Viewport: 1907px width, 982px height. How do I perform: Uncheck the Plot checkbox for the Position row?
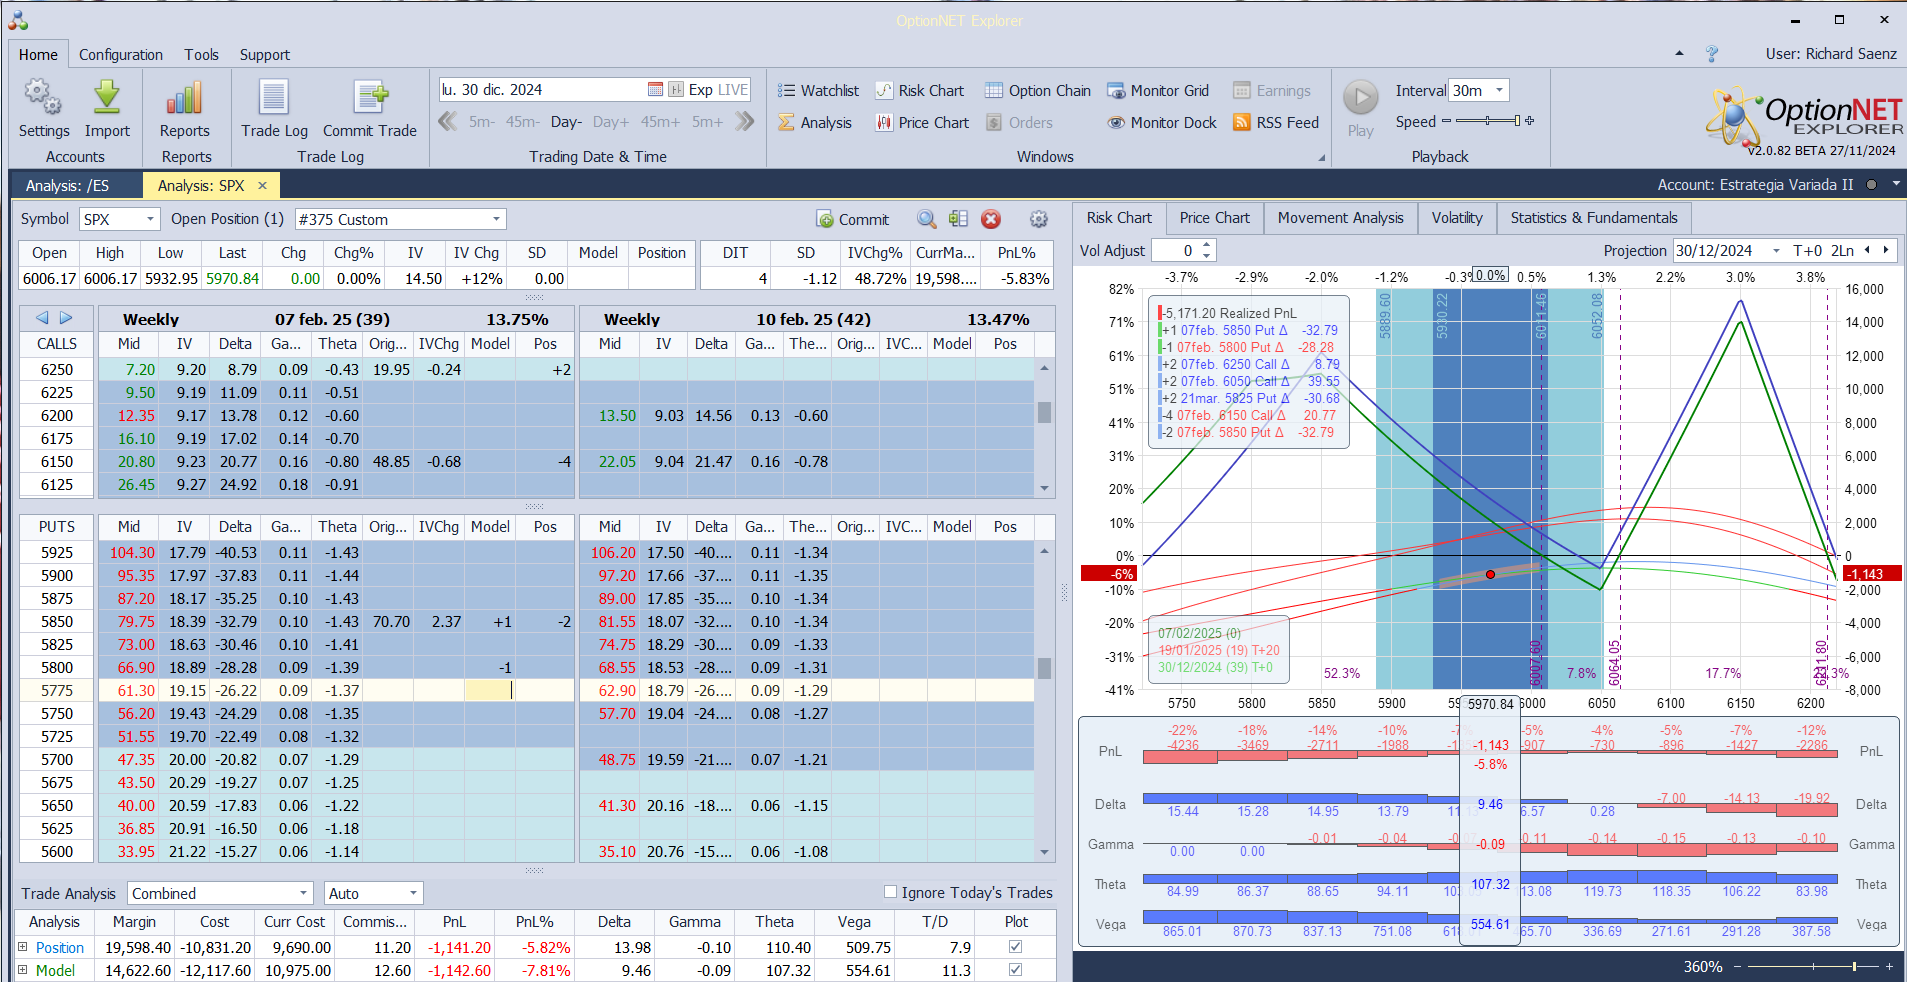pyautogui.click(x=1016, y=947)
